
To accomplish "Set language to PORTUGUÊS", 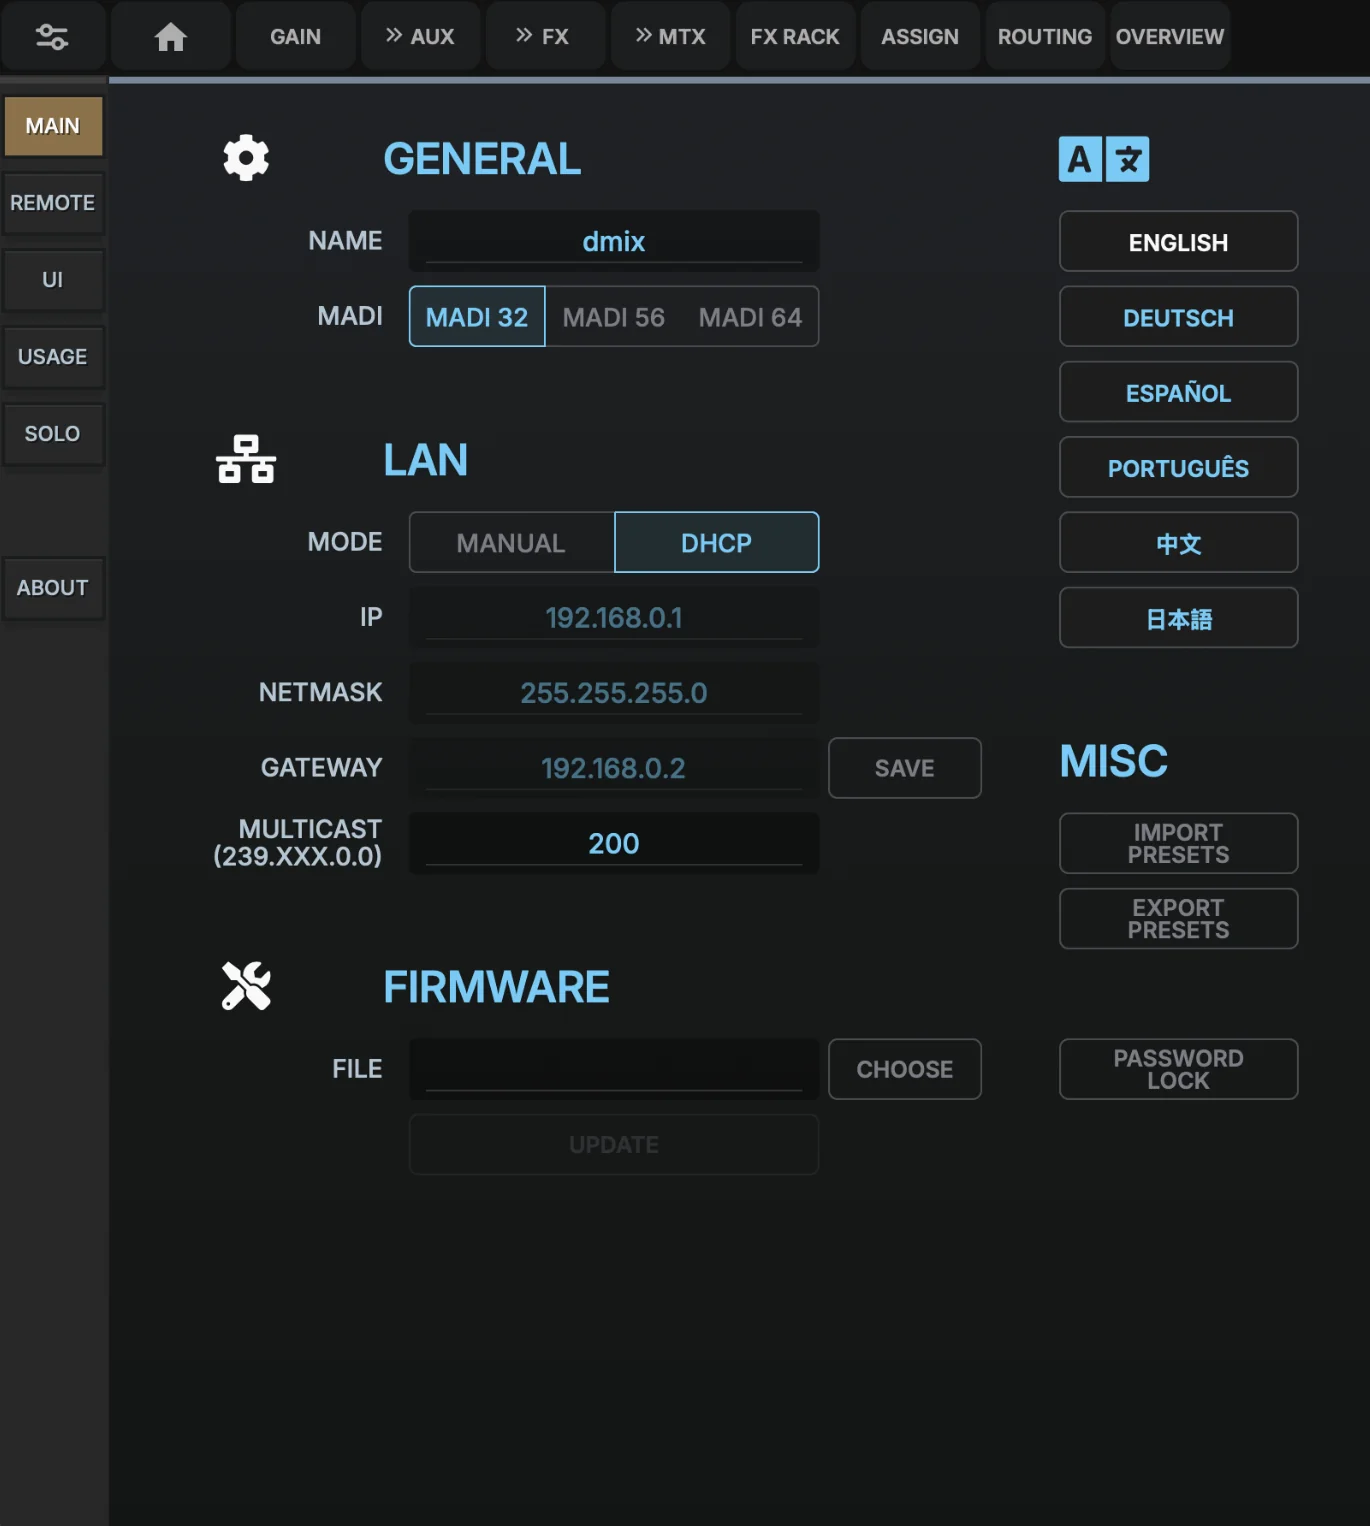I will tap(1179, 467).
